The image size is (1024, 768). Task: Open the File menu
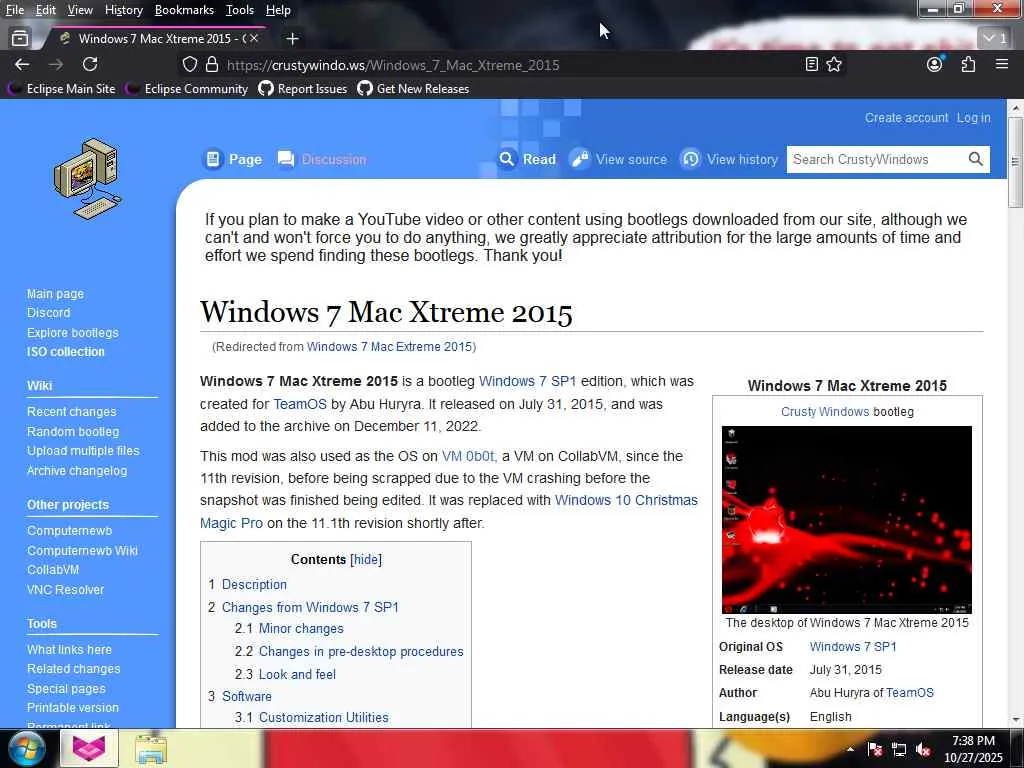pyautogui.click(x=14, y=10)
